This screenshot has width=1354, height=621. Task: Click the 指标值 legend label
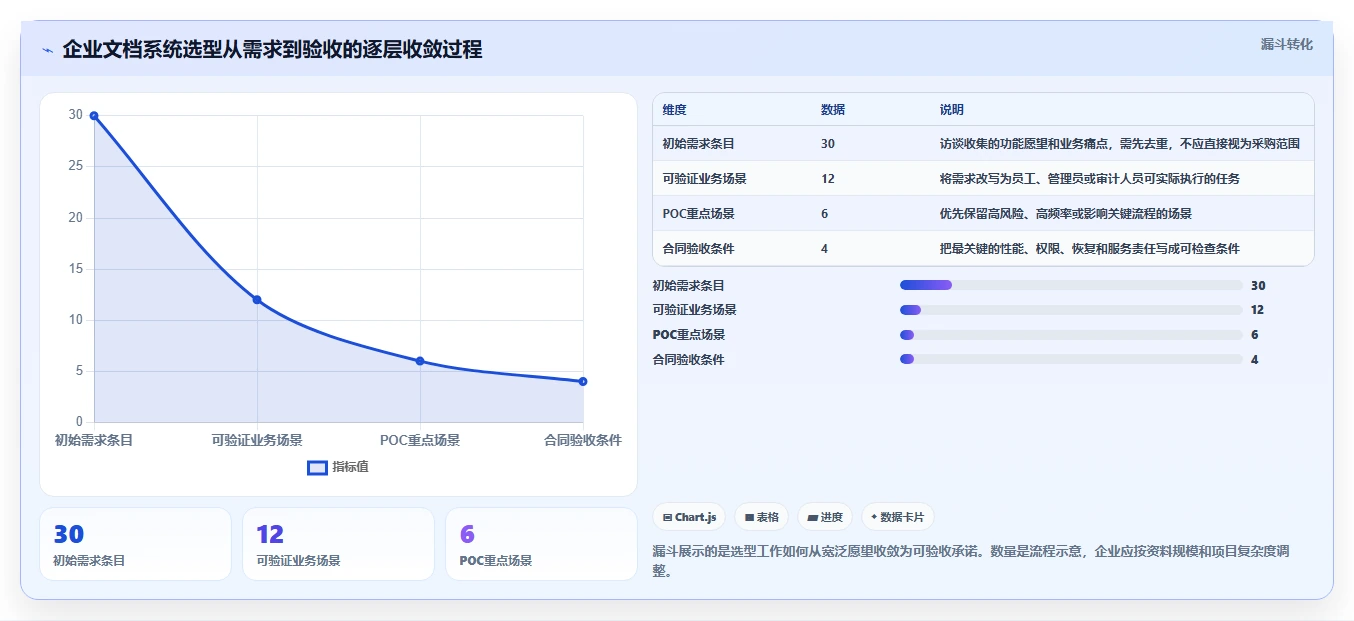coord(350,467)
